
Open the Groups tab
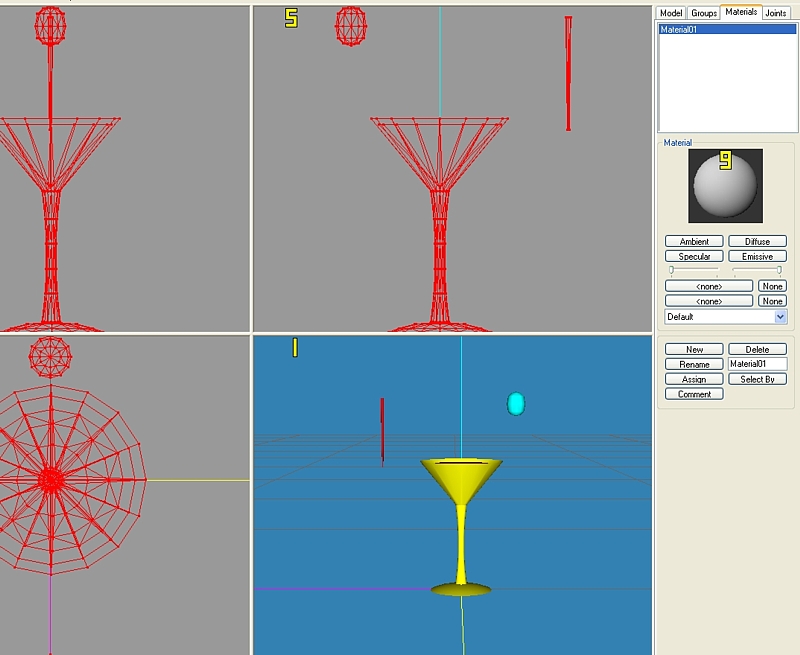pyautogui.click(x=704, y=13)
